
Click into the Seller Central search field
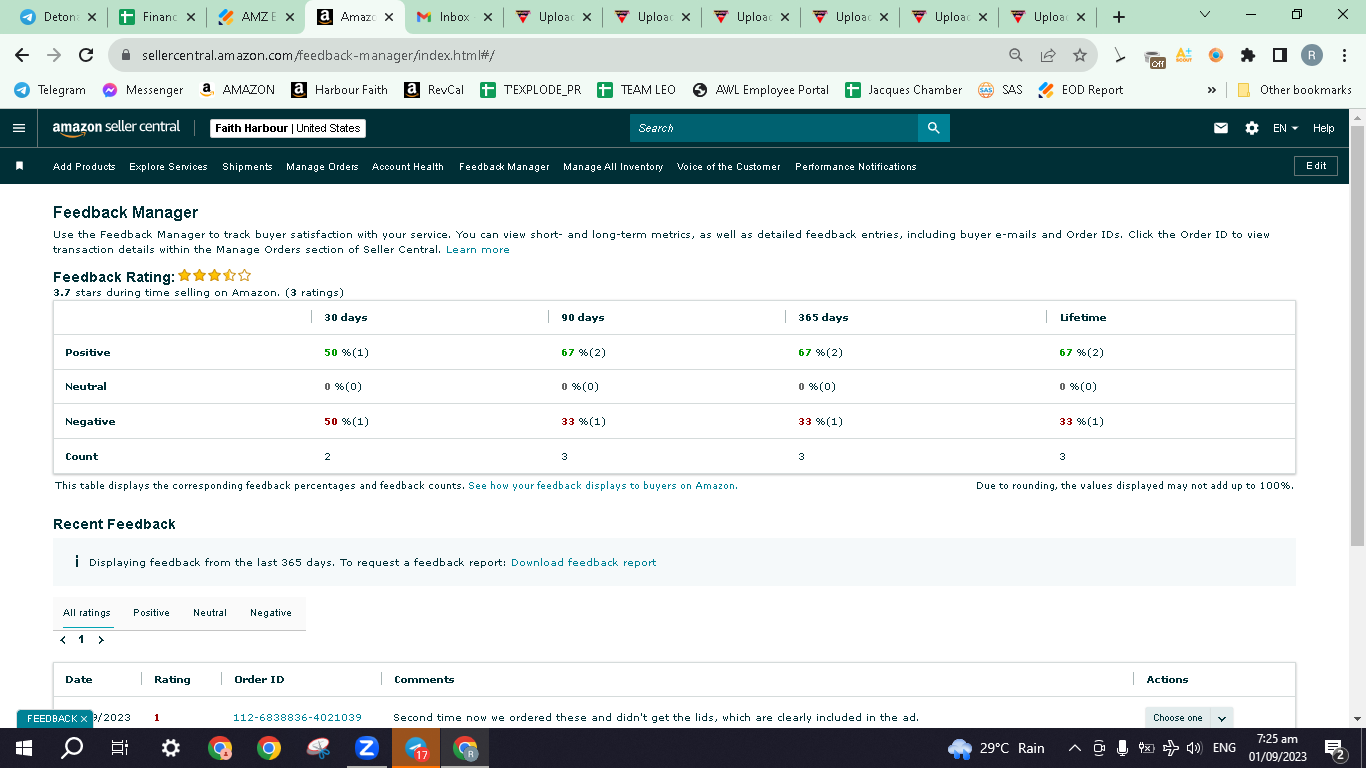774,128
